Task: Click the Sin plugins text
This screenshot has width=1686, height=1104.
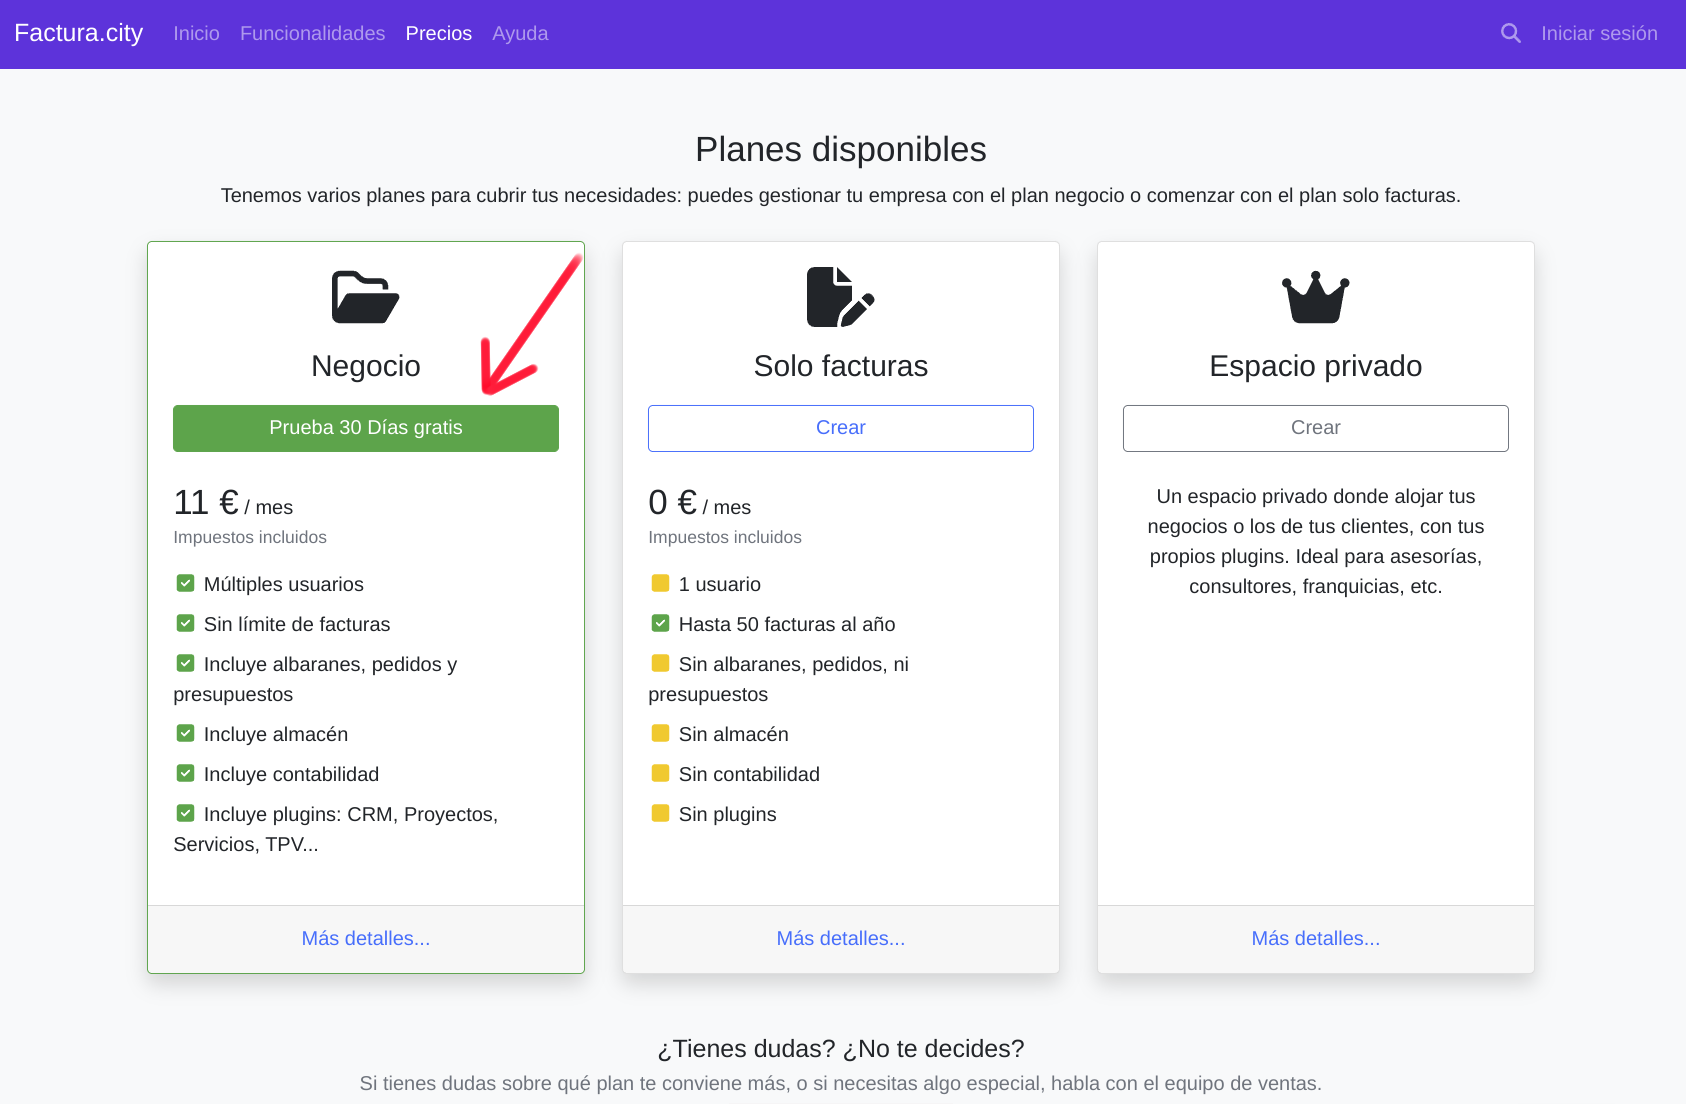Action: tap(728, 814)
